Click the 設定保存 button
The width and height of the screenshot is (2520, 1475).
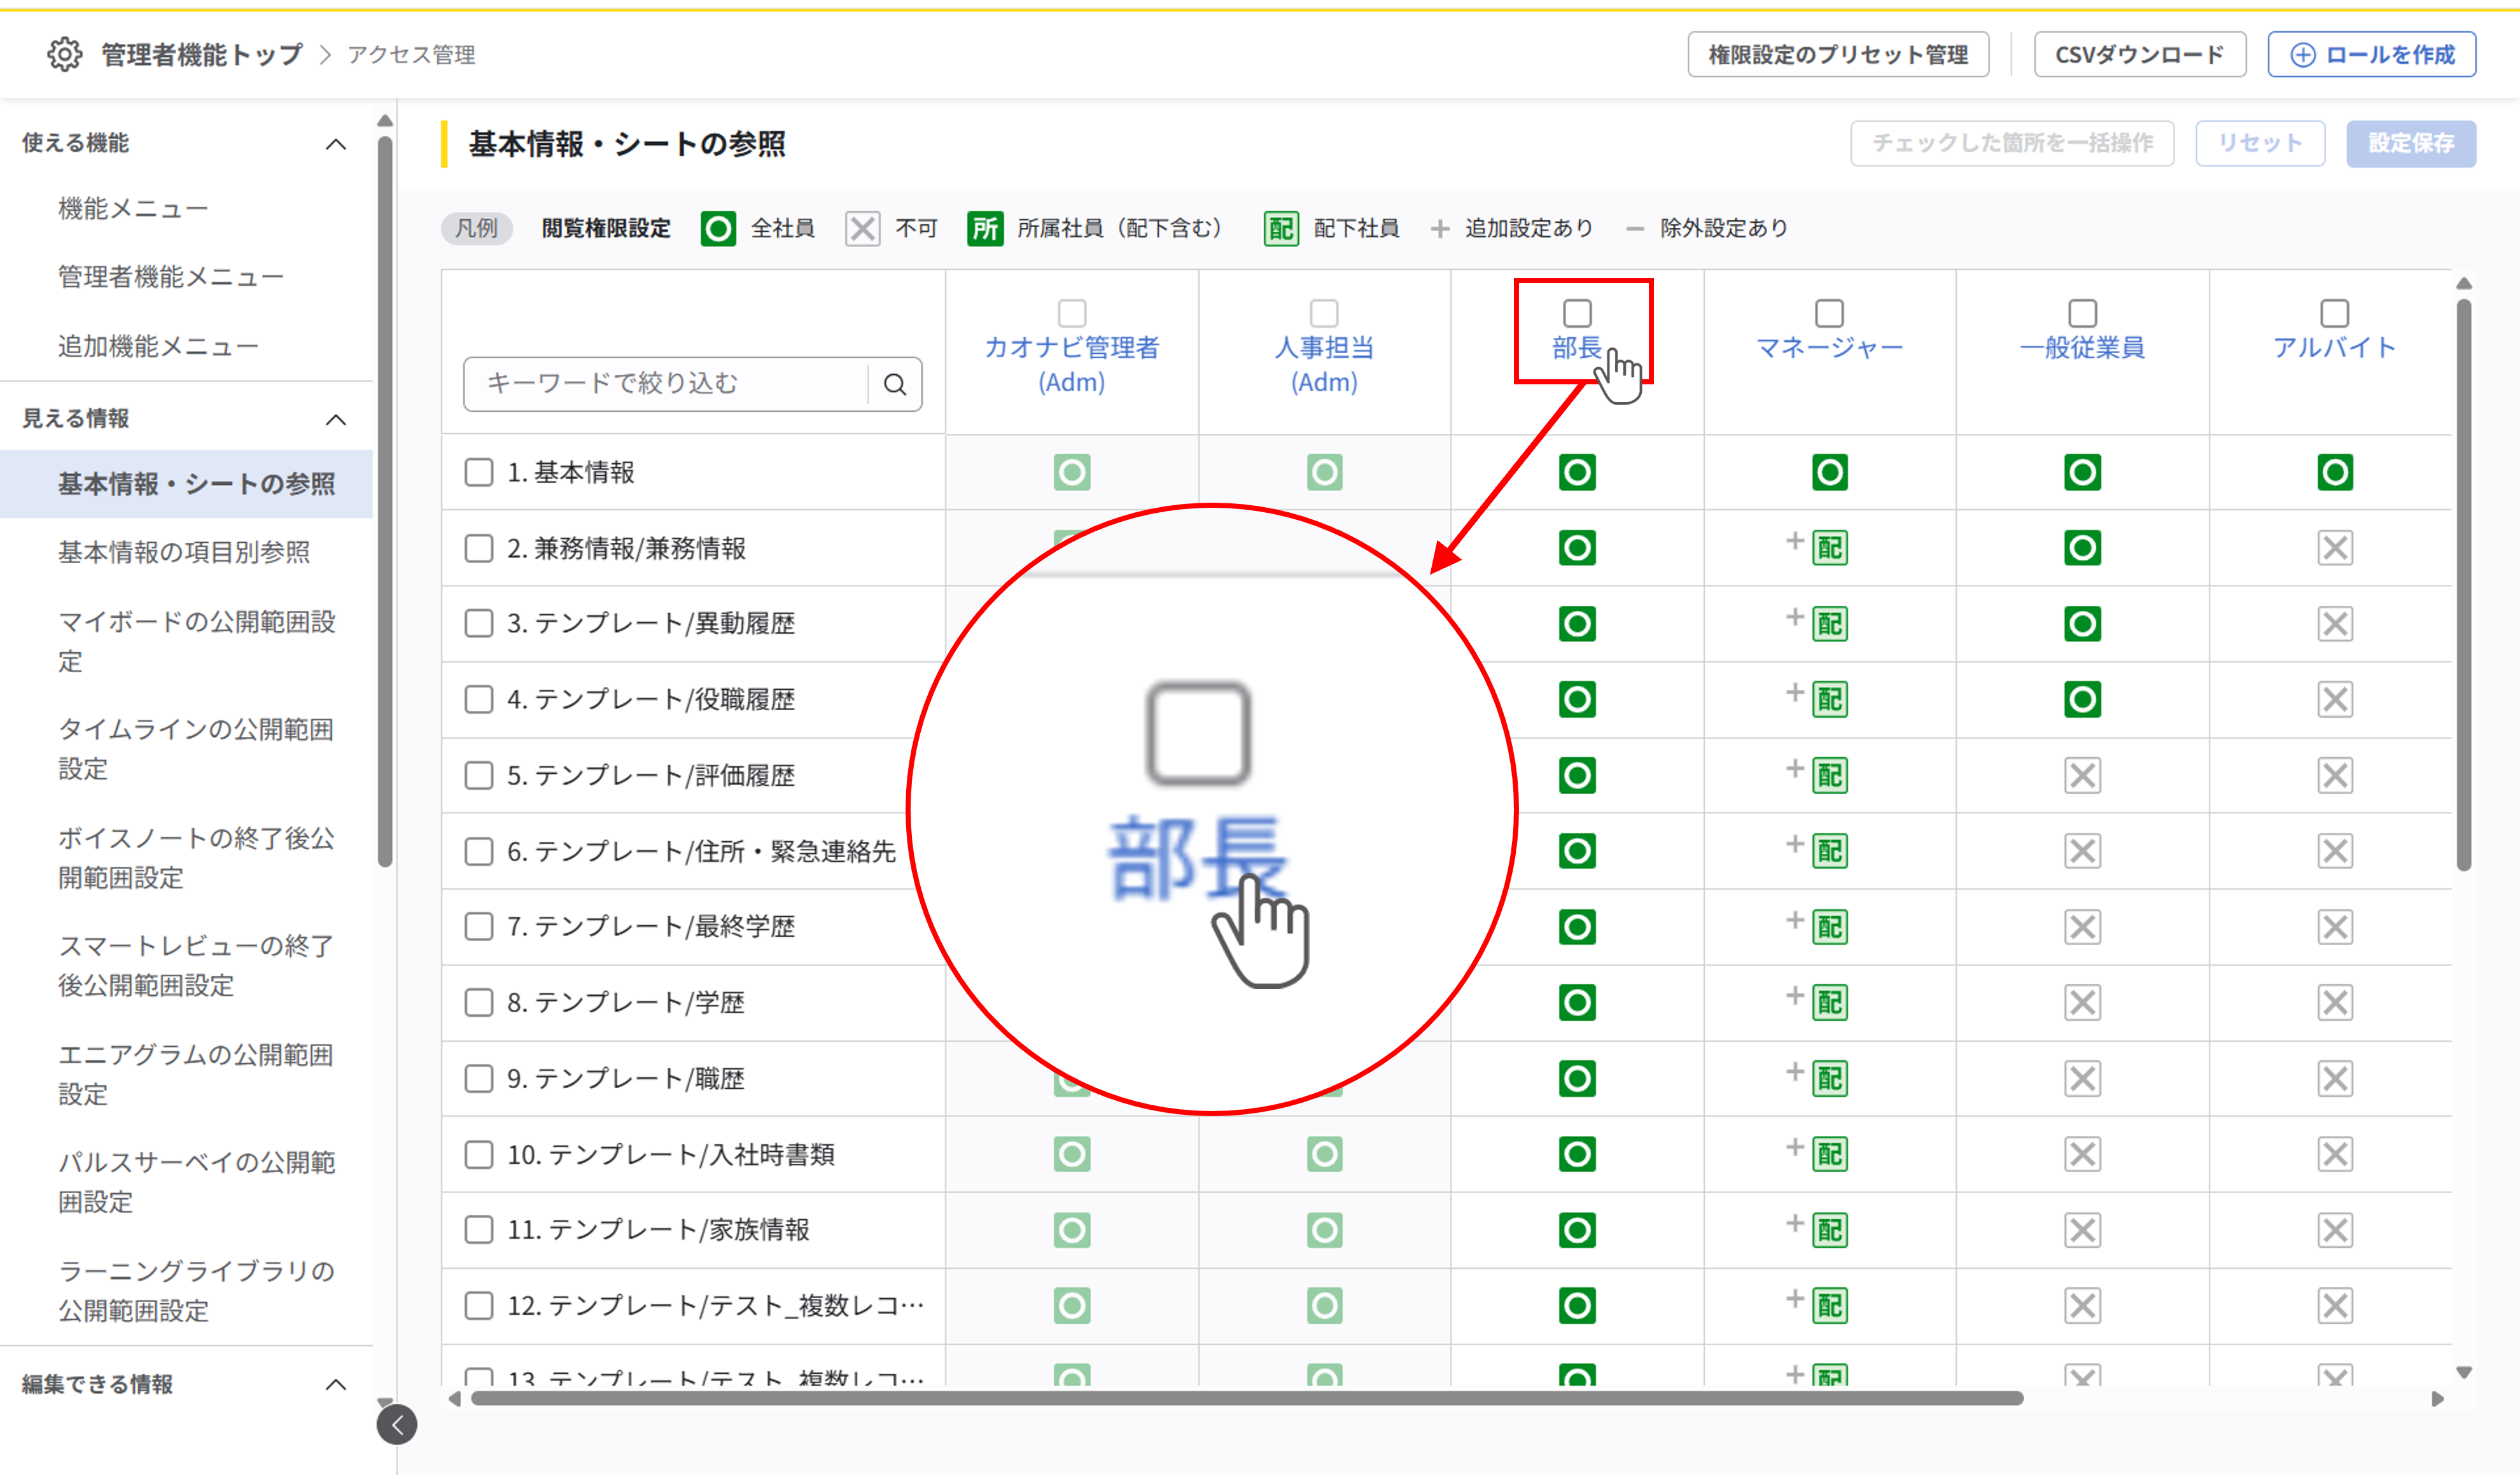click(x=2411, y=144)
